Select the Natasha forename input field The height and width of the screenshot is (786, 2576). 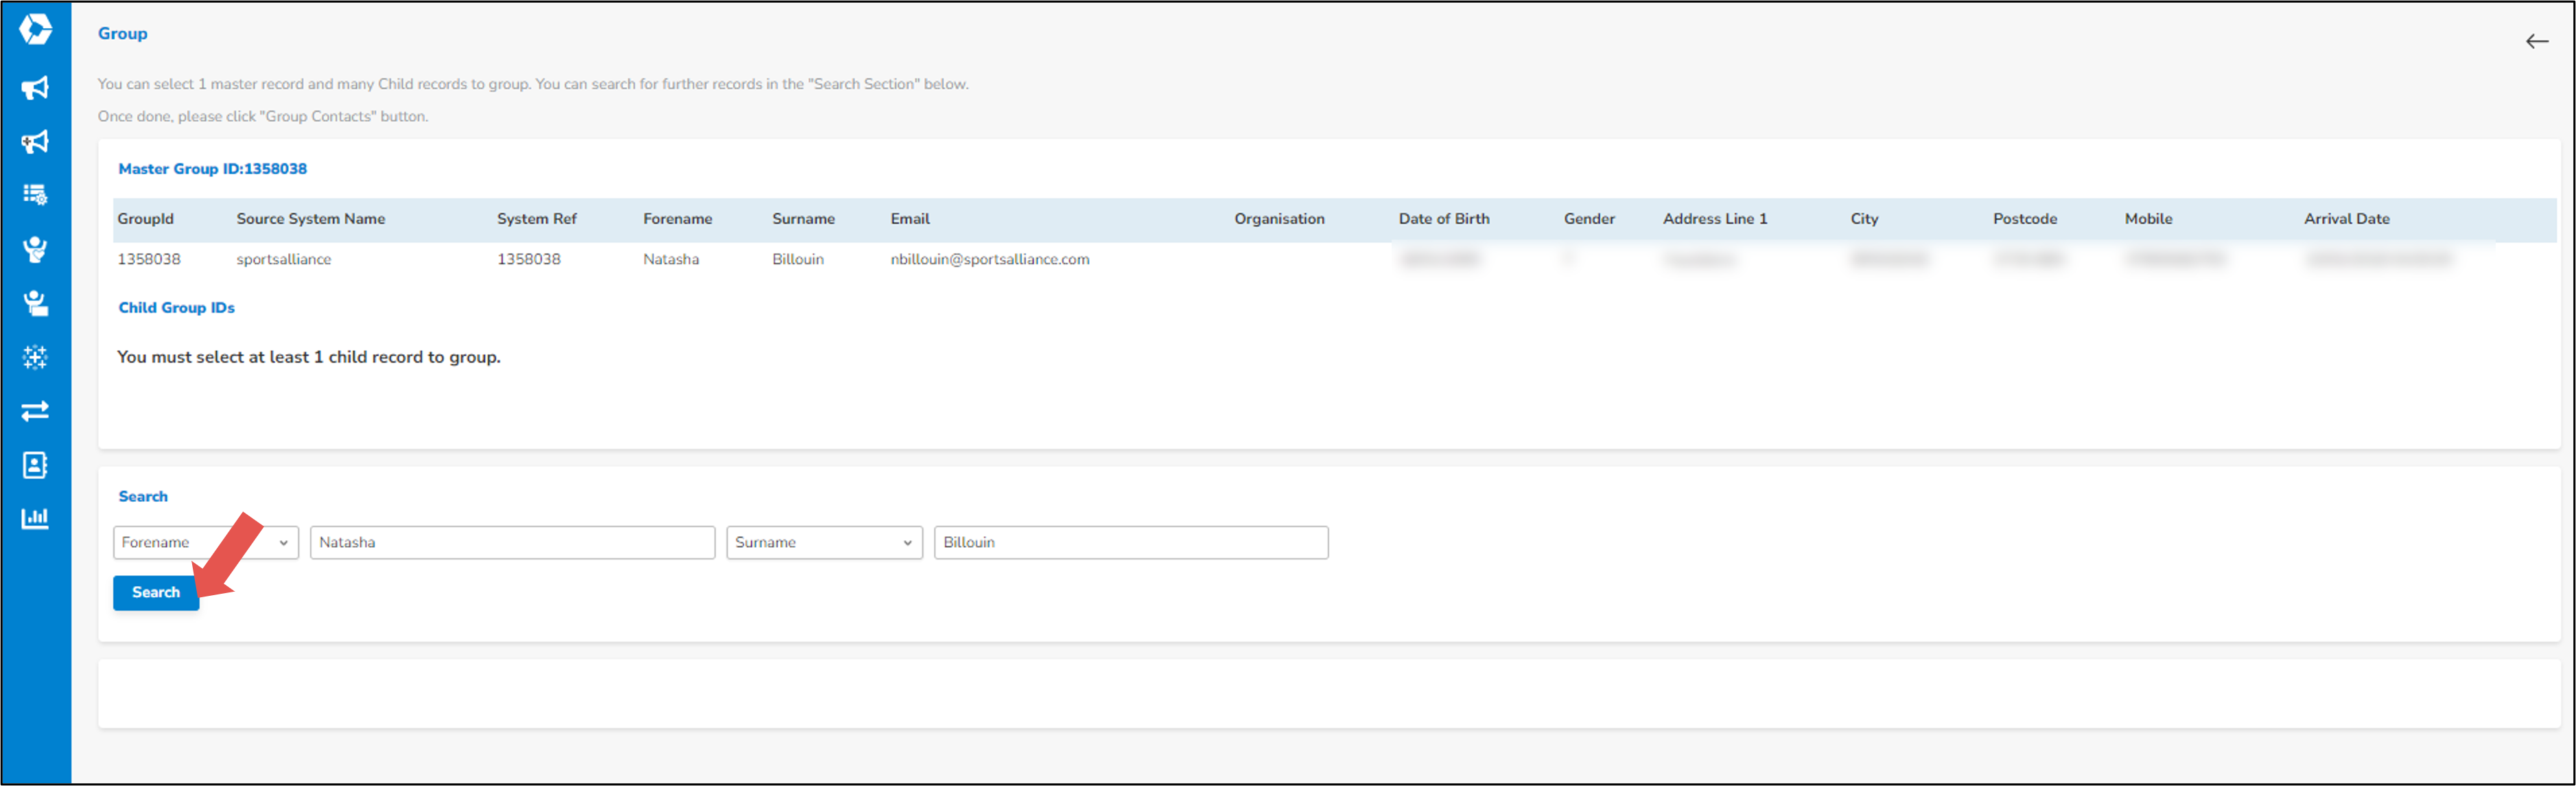tap(512, 542)
